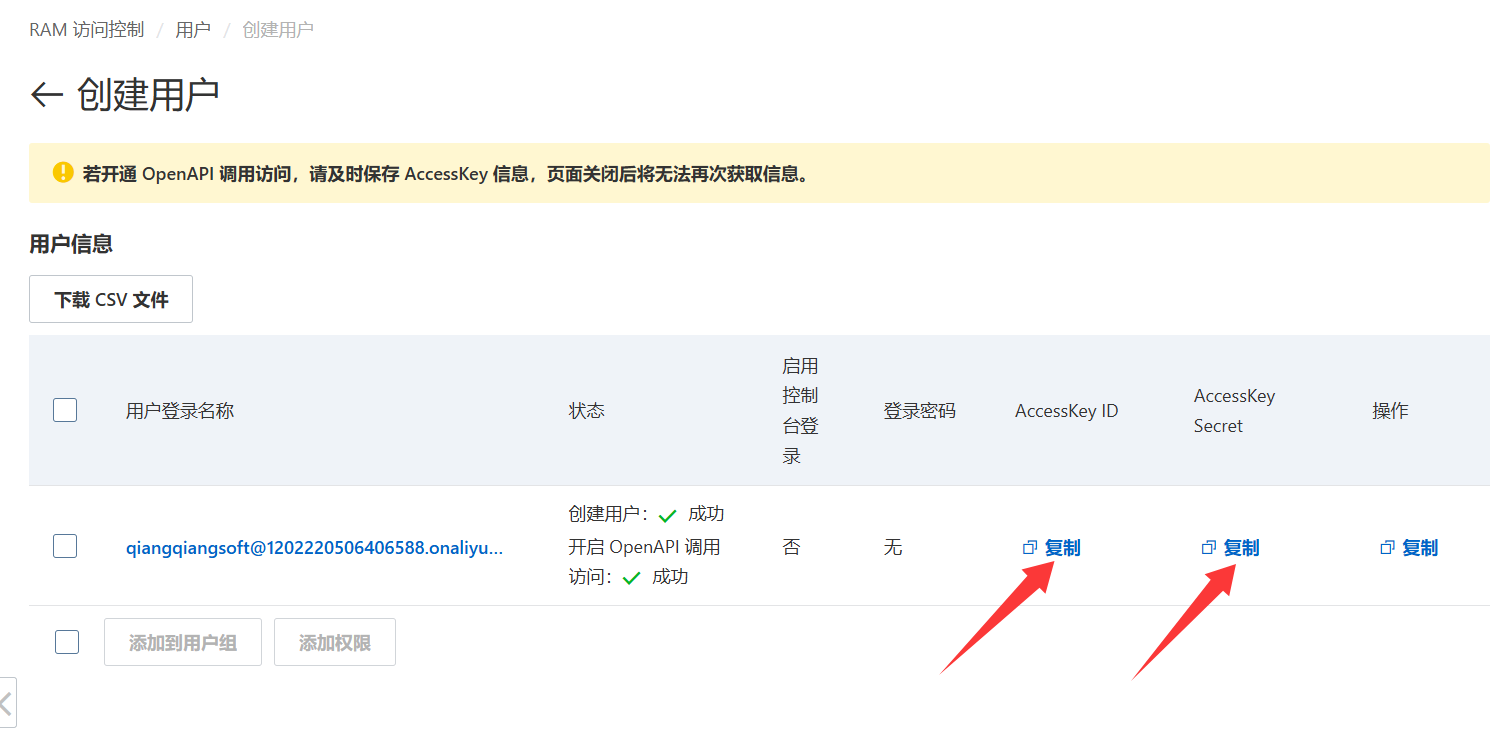
Task: Toggle the select-all checkbox in table header
Action: 65,410
